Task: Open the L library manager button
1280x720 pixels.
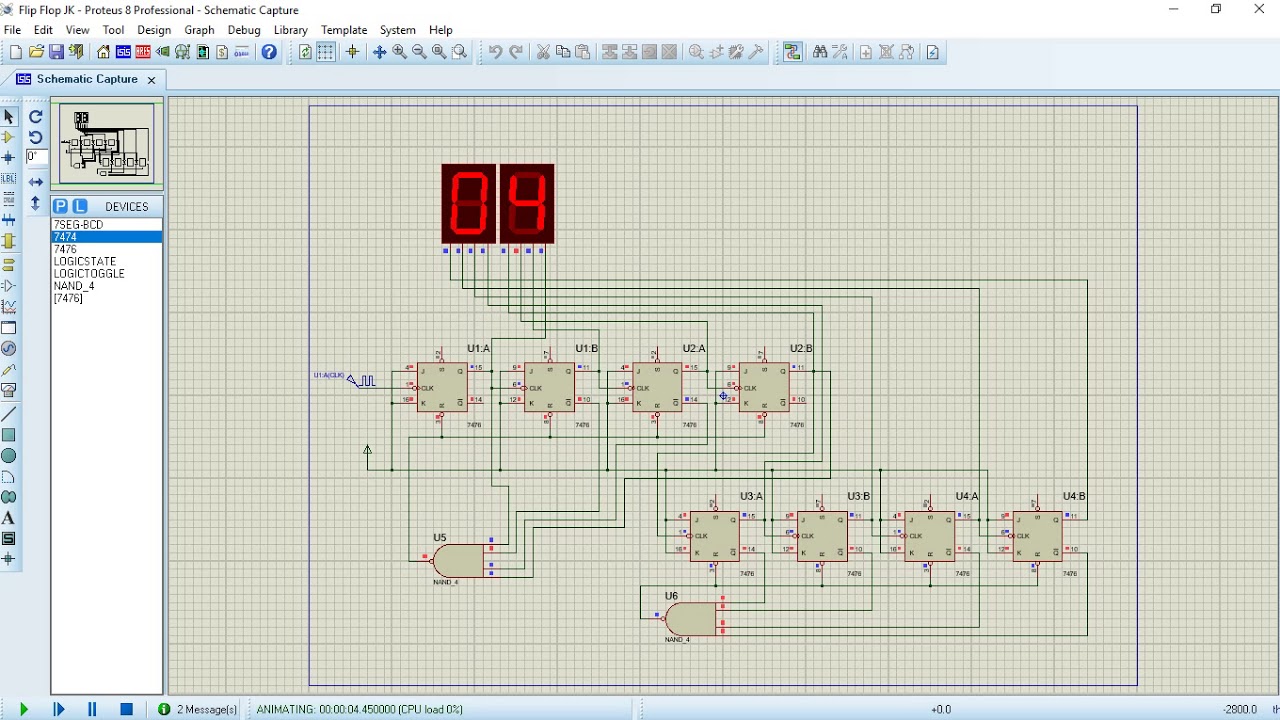Action: 80,206
